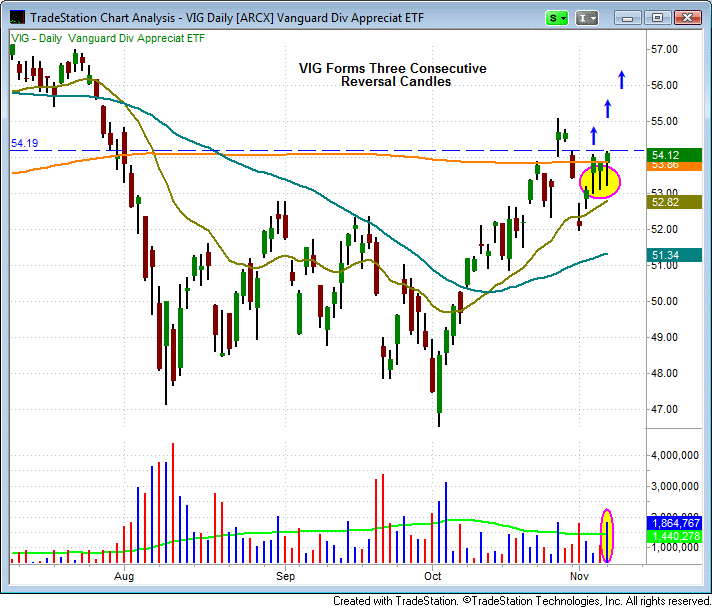Click the 54.19 horizontal line label
Screen dimensions: 712x607
(x=25, y=143)
